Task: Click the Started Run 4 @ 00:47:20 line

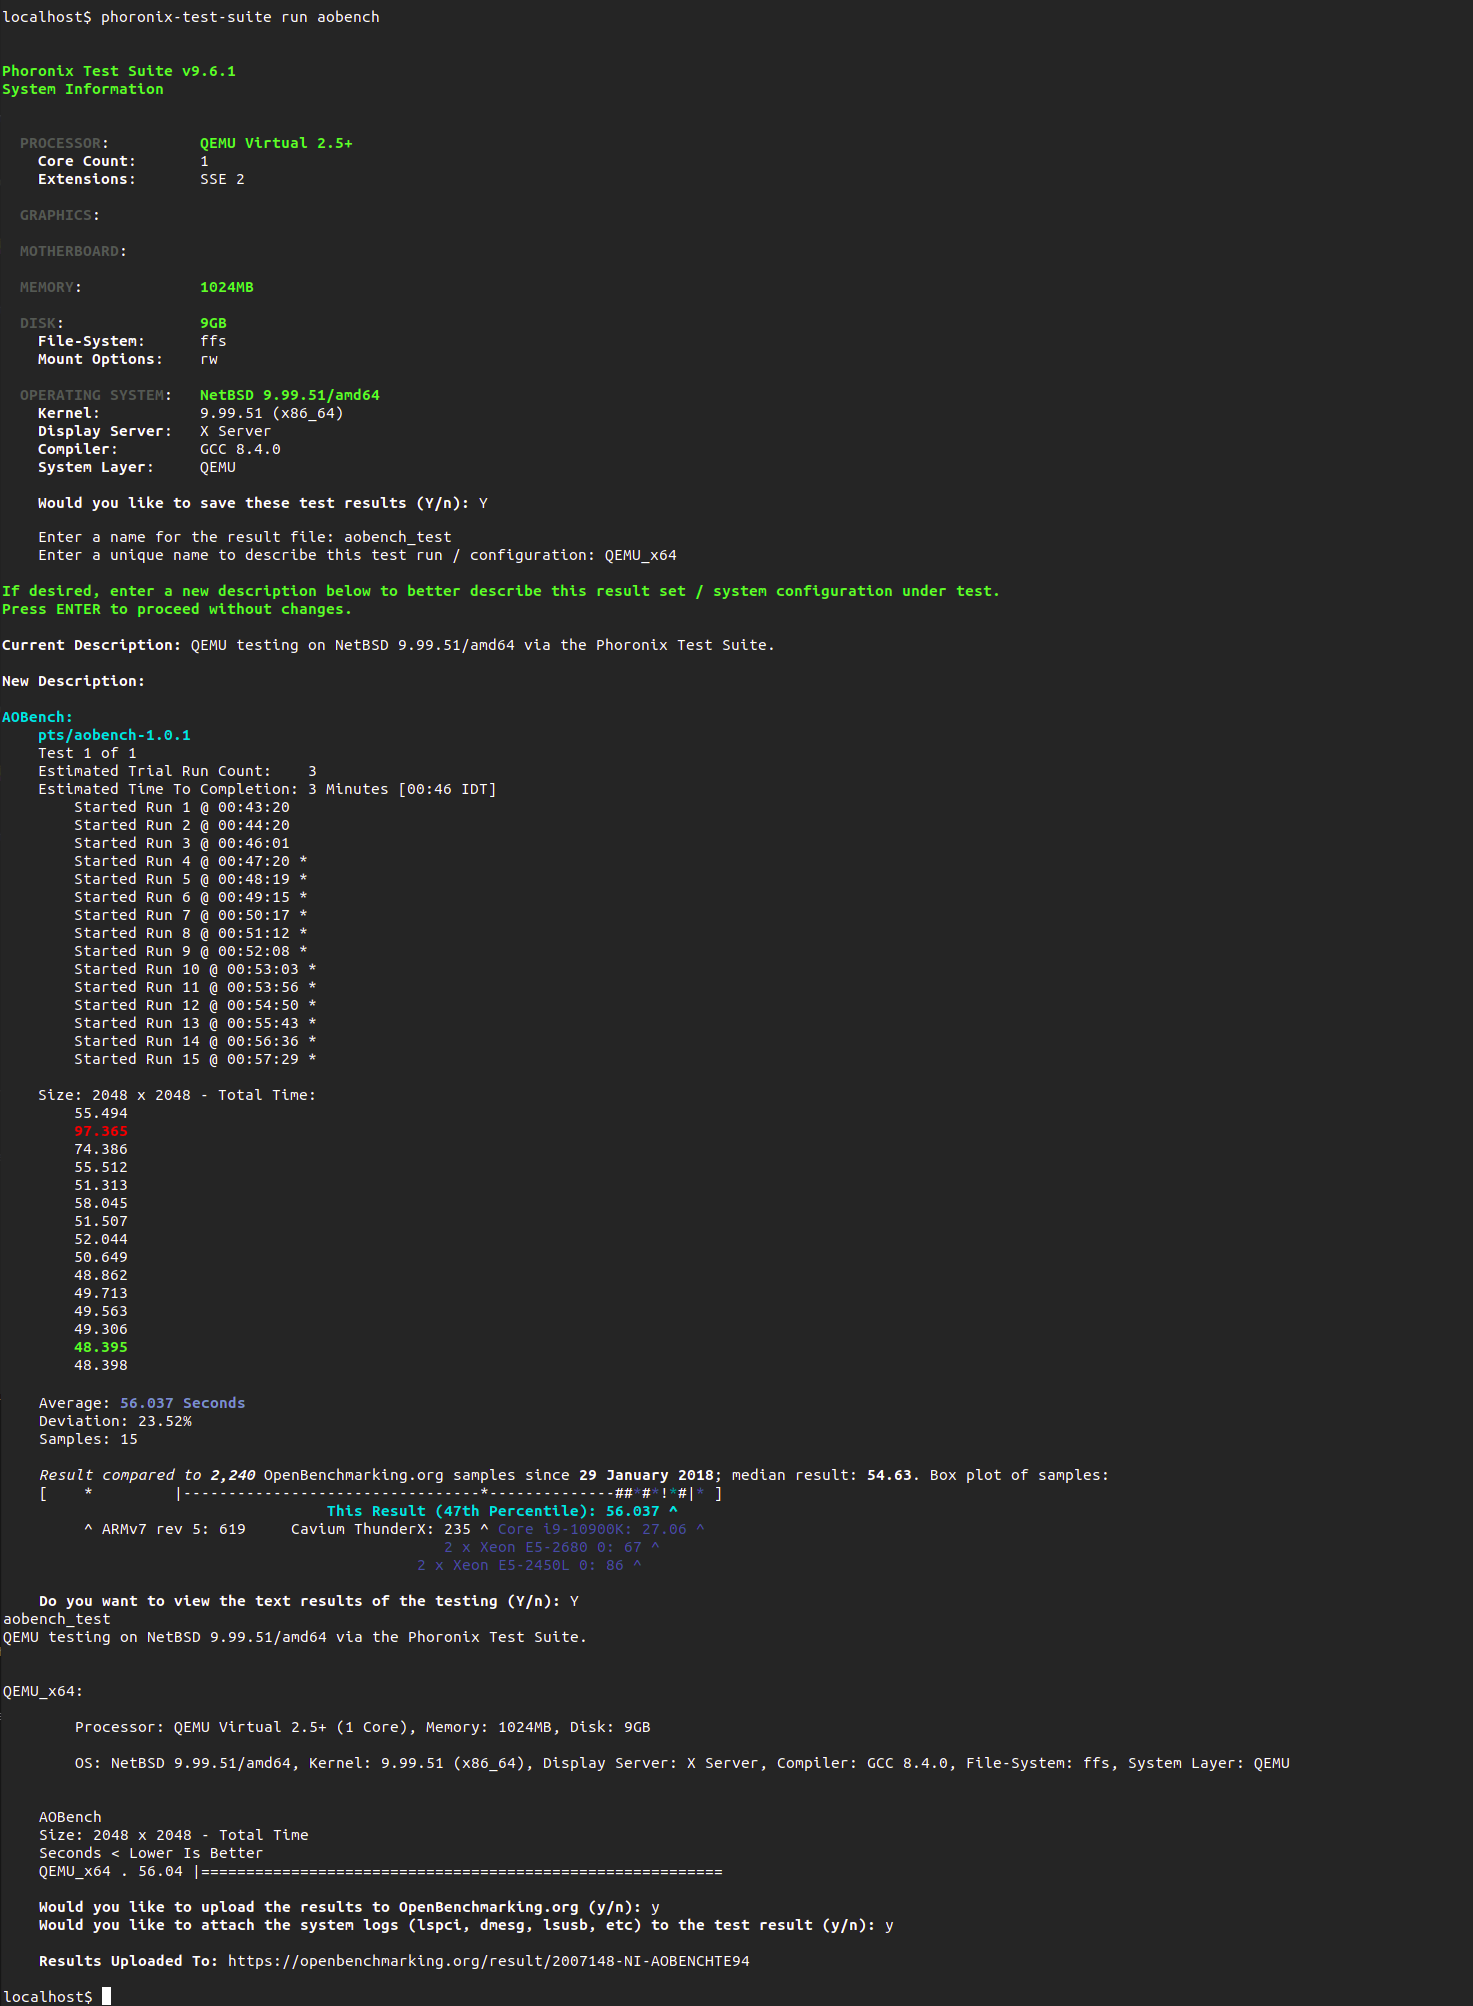Action: 191,861
